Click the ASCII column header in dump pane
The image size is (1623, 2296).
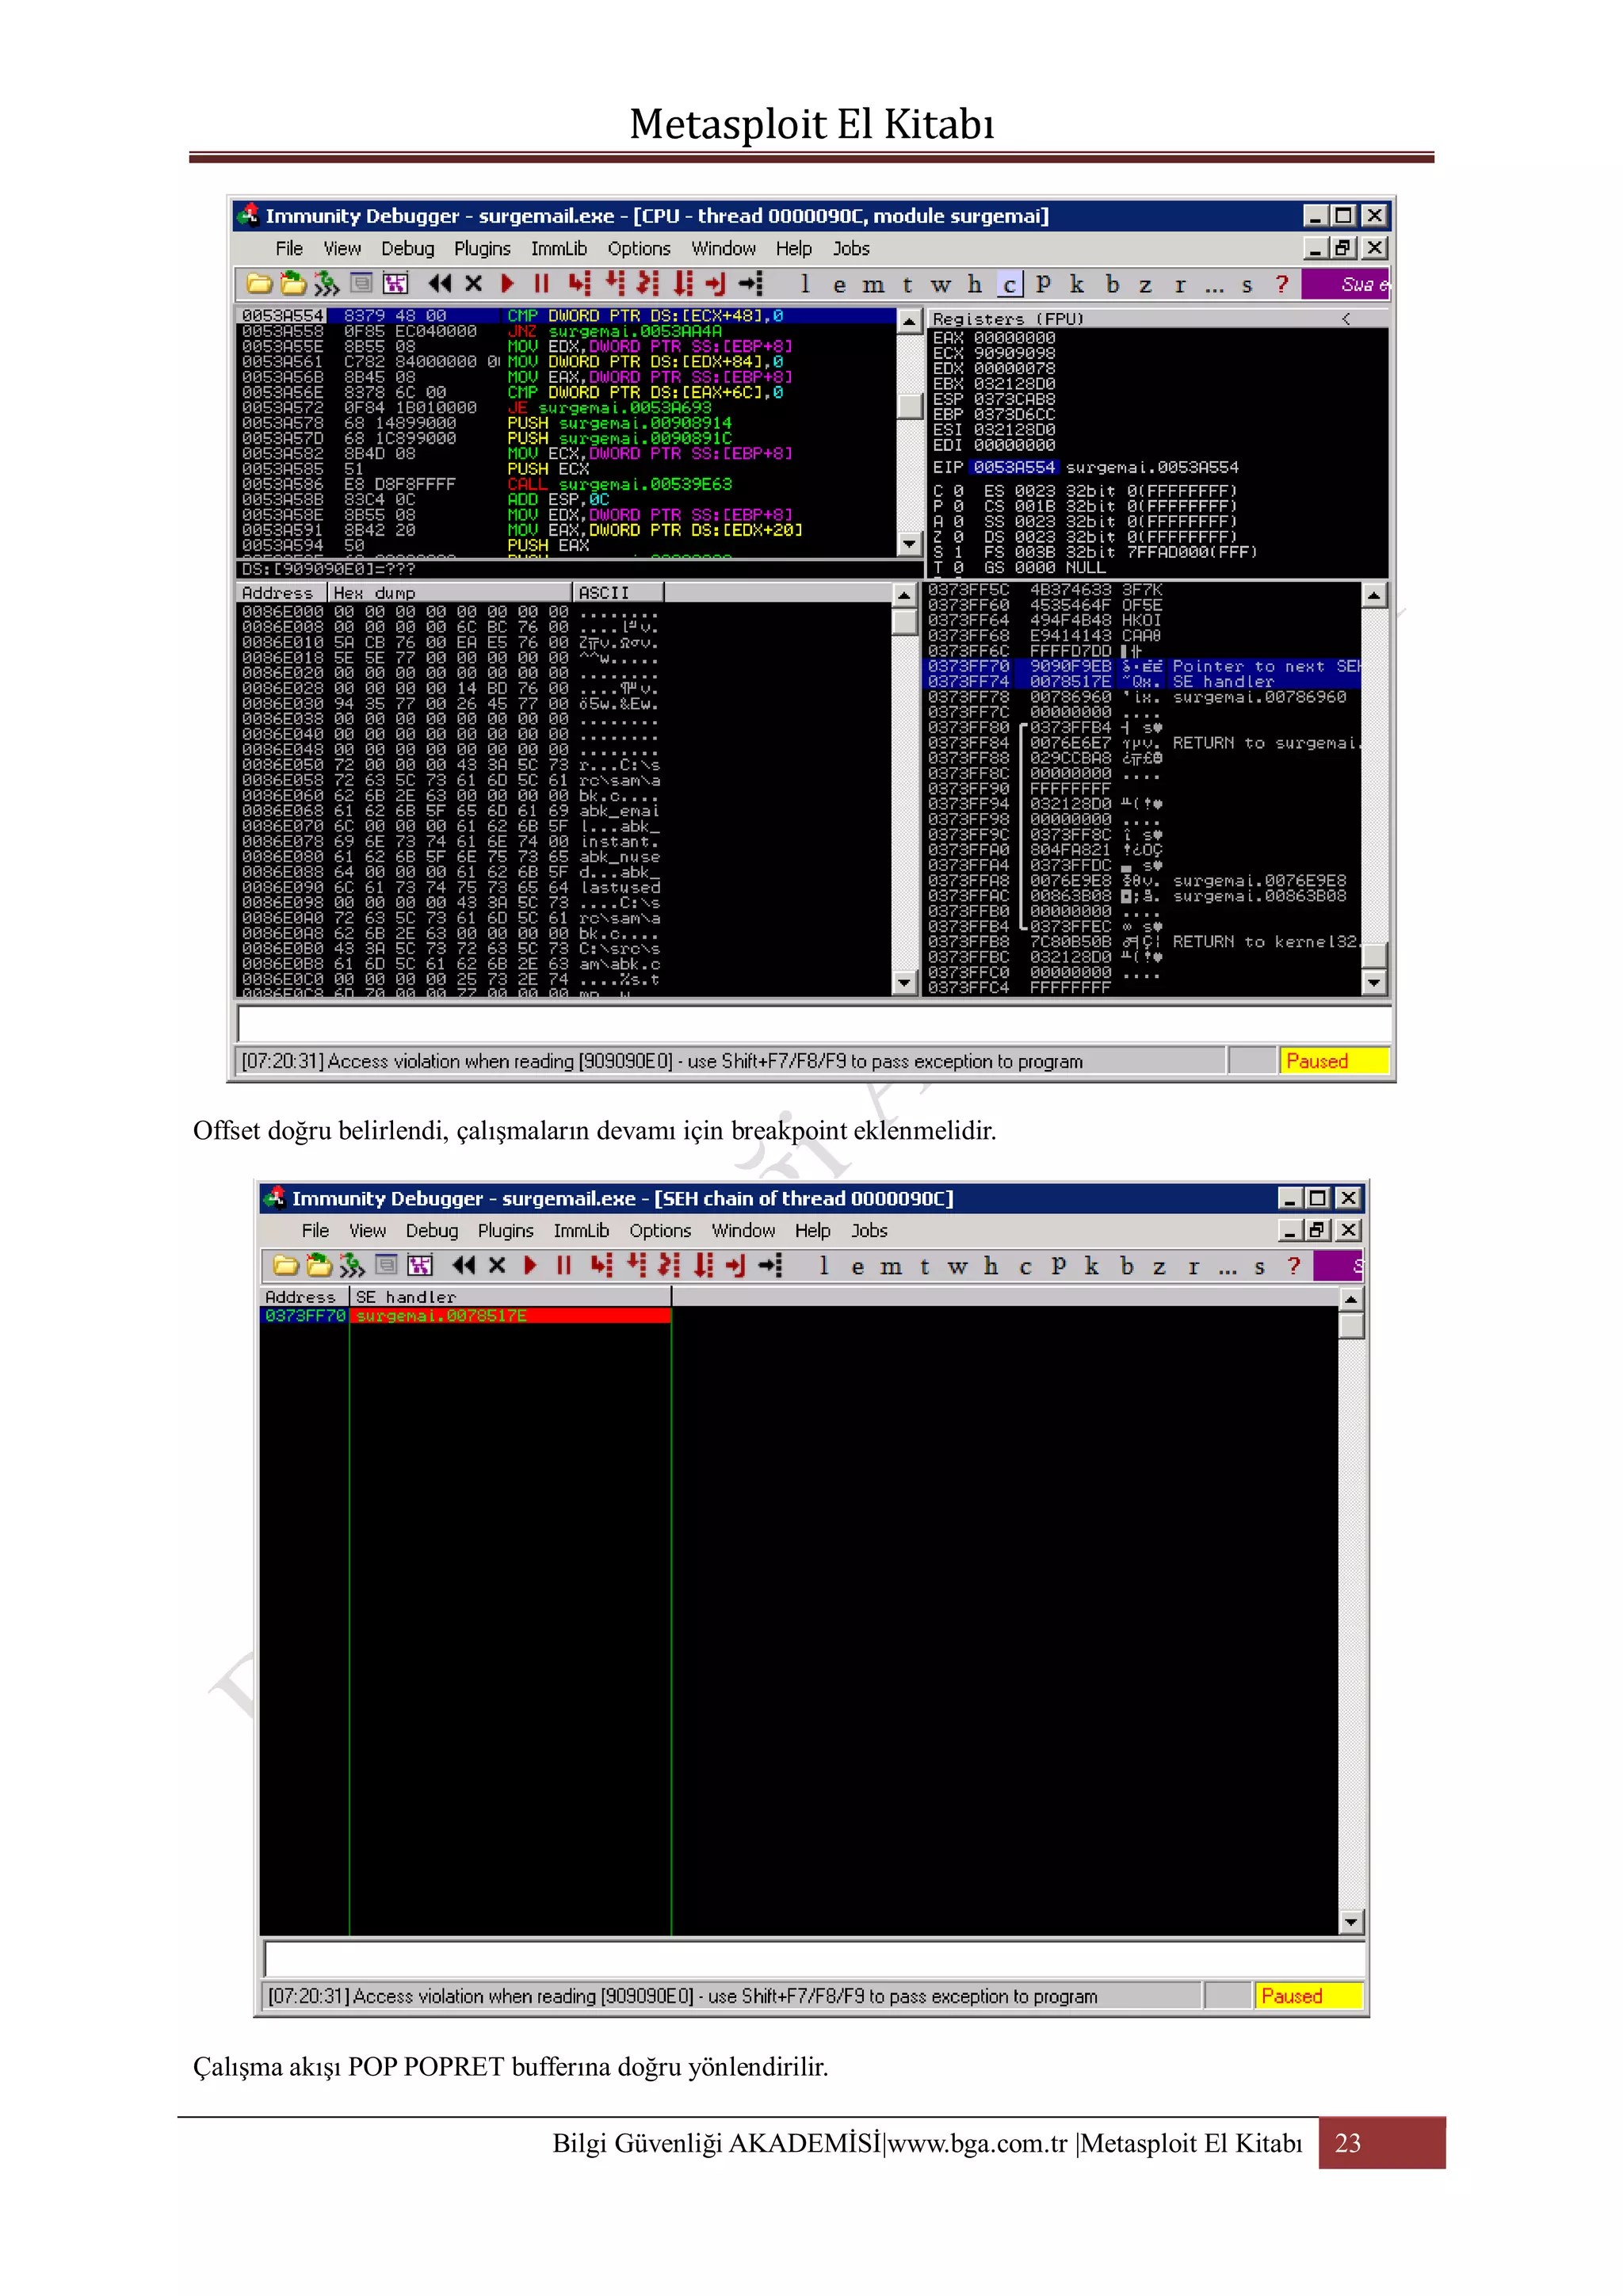pos(618,593)
